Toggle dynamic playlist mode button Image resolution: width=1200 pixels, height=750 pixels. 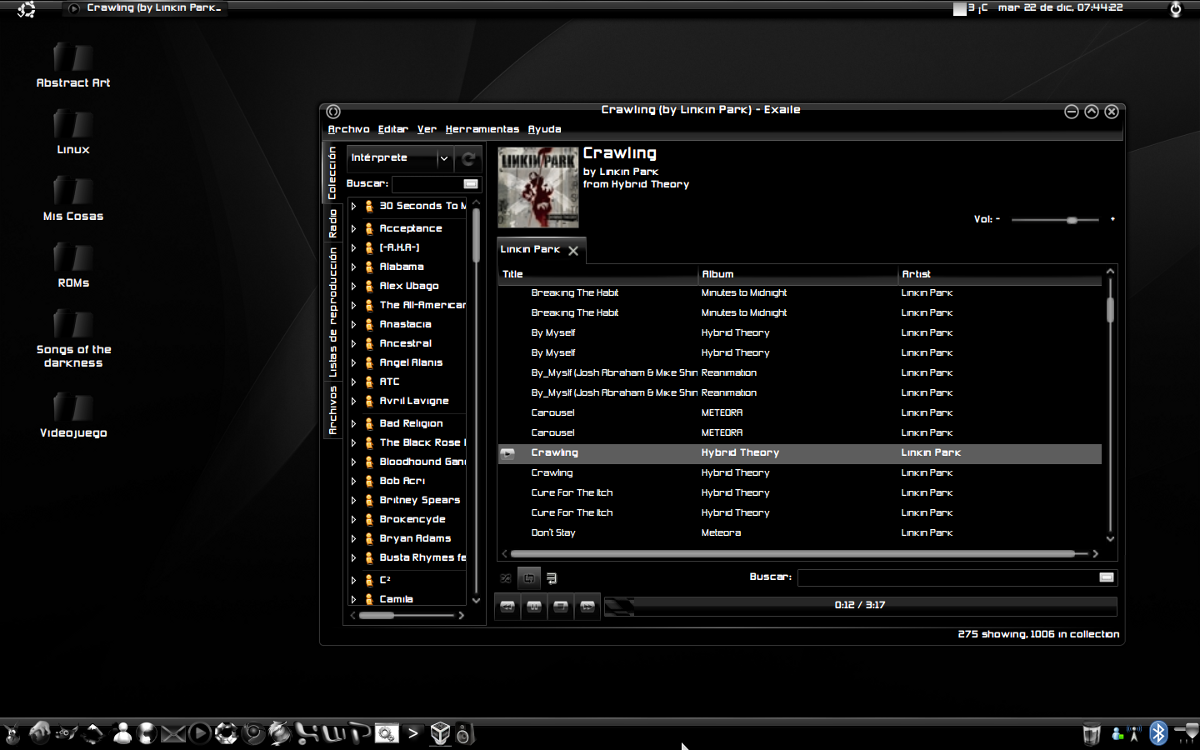click(552, 578)
